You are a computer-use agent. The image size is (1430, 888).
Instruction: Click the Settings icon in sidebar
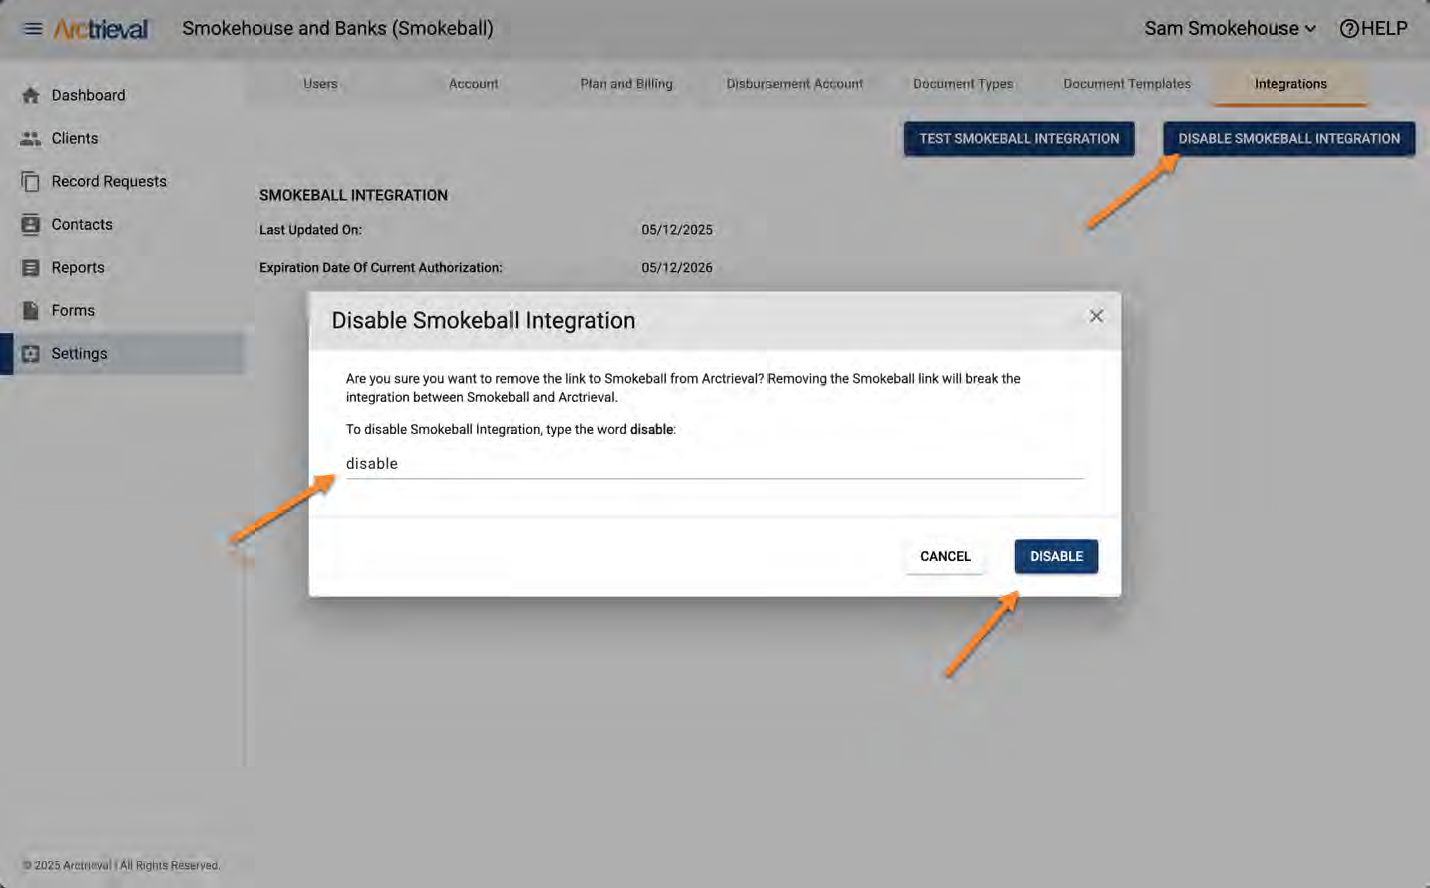click(x=31, y=353)
